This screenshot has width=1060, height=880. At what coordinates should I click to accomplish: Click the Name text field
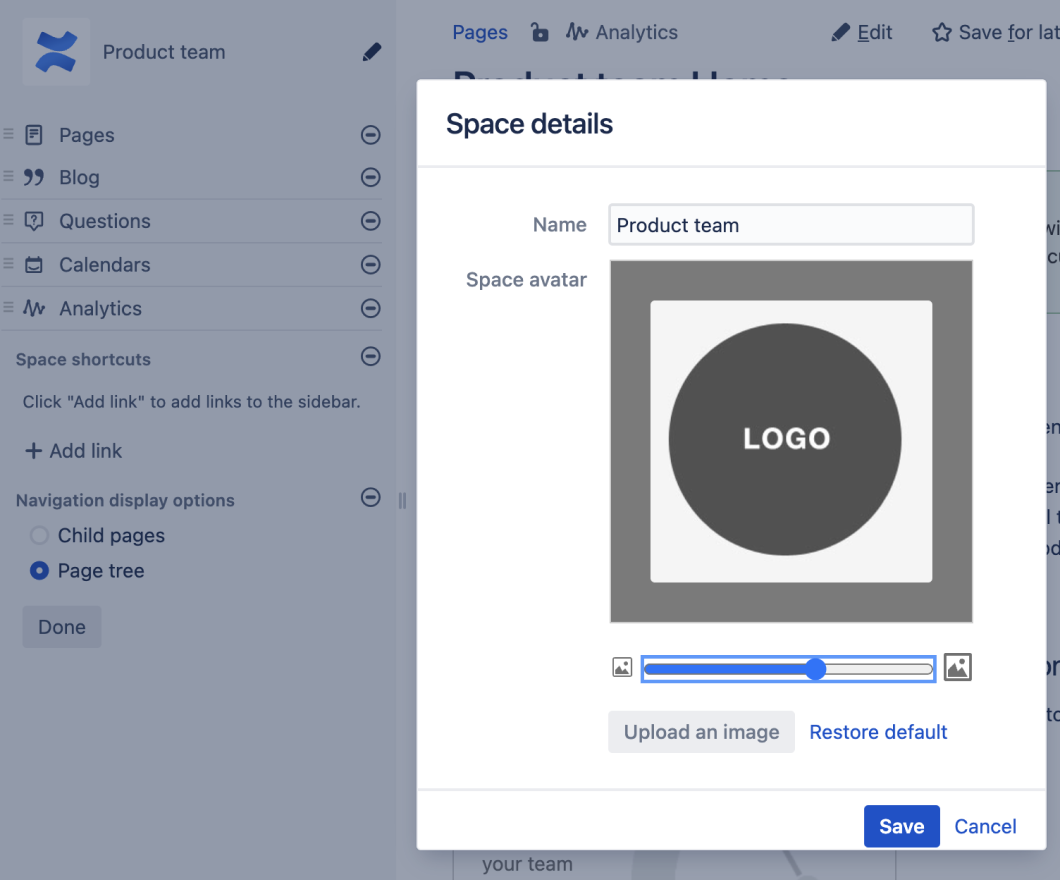[790, 225]
